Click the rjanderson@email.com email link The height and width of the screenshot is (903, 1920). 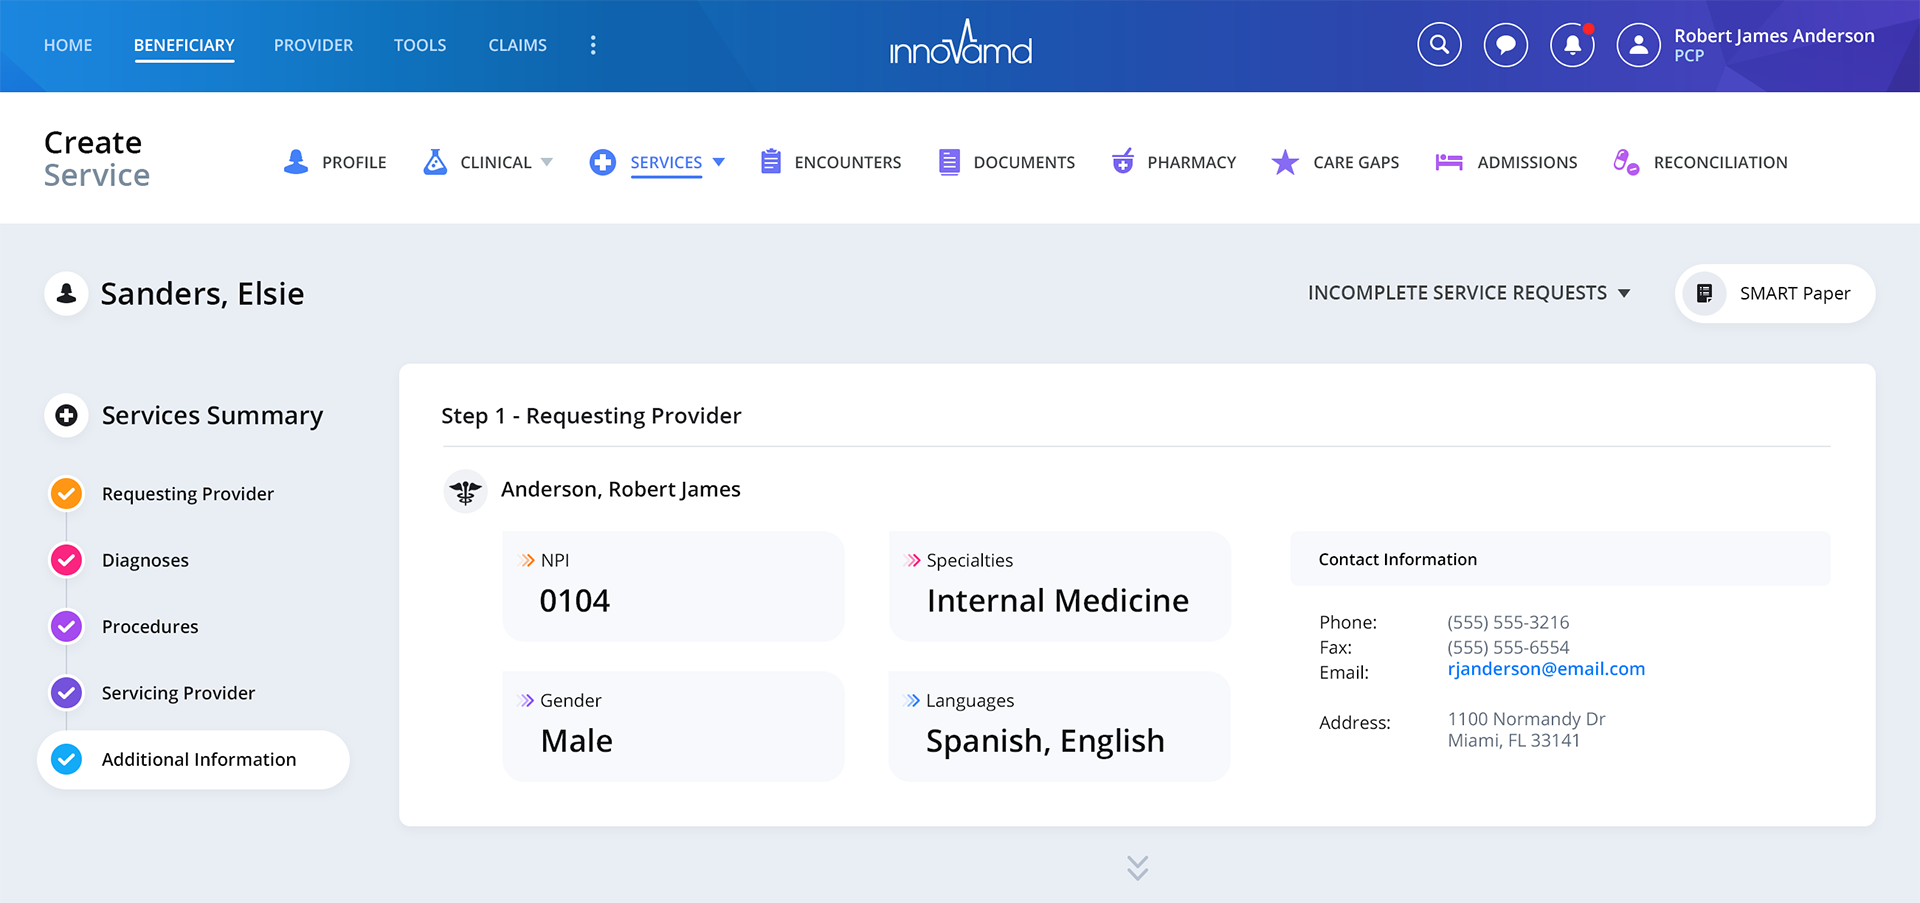click(1546, 669)
